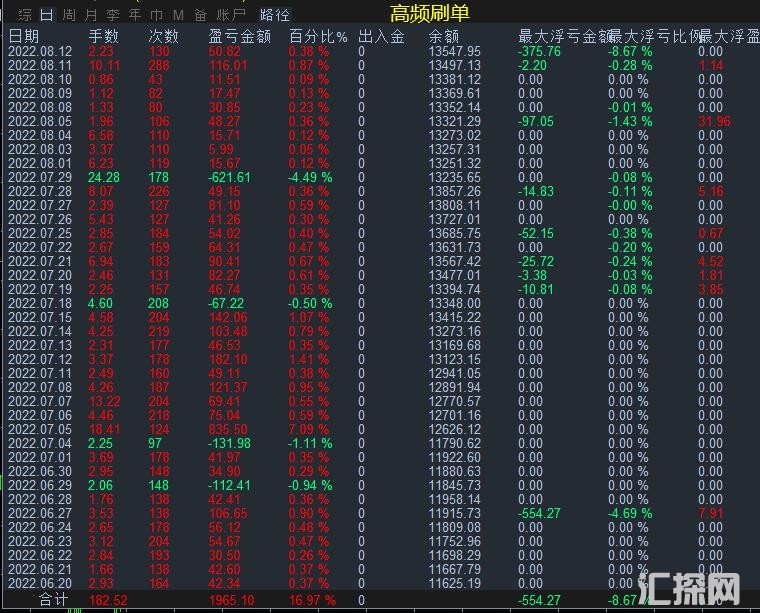Switch to the 综 summary tab

pyautogui.click(x=24, y=15)
